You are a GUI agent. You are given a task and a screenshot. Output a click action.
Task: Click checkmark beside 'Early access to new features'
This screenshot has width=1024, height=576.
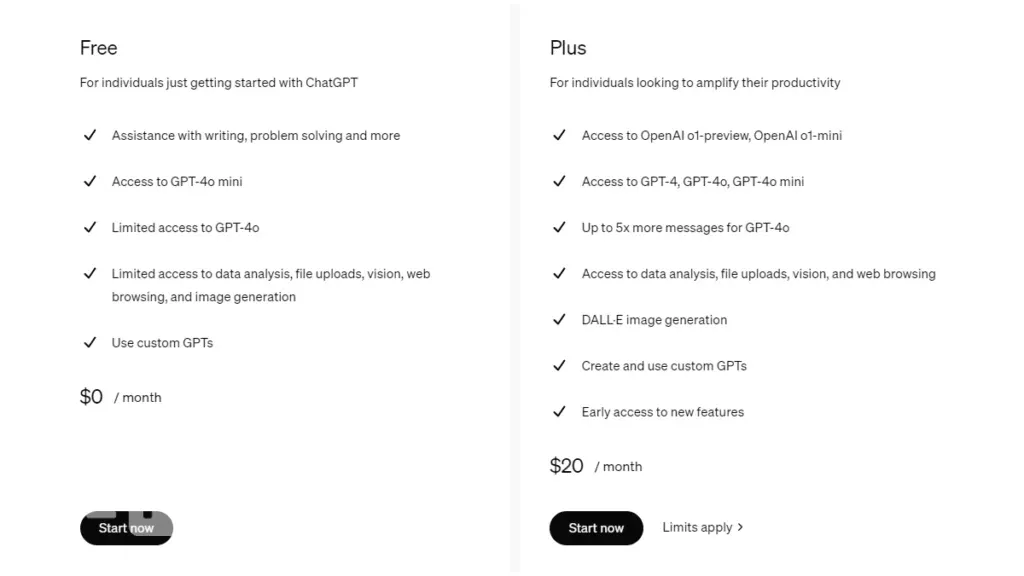point(560,411)
